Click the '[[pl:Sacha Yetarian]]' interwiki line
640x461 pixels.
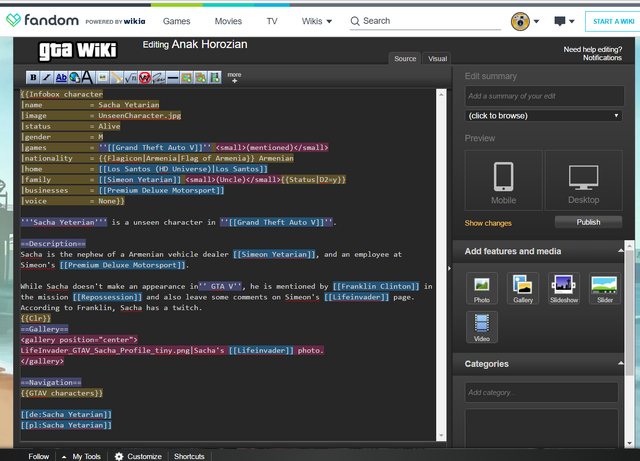[66, 425]
